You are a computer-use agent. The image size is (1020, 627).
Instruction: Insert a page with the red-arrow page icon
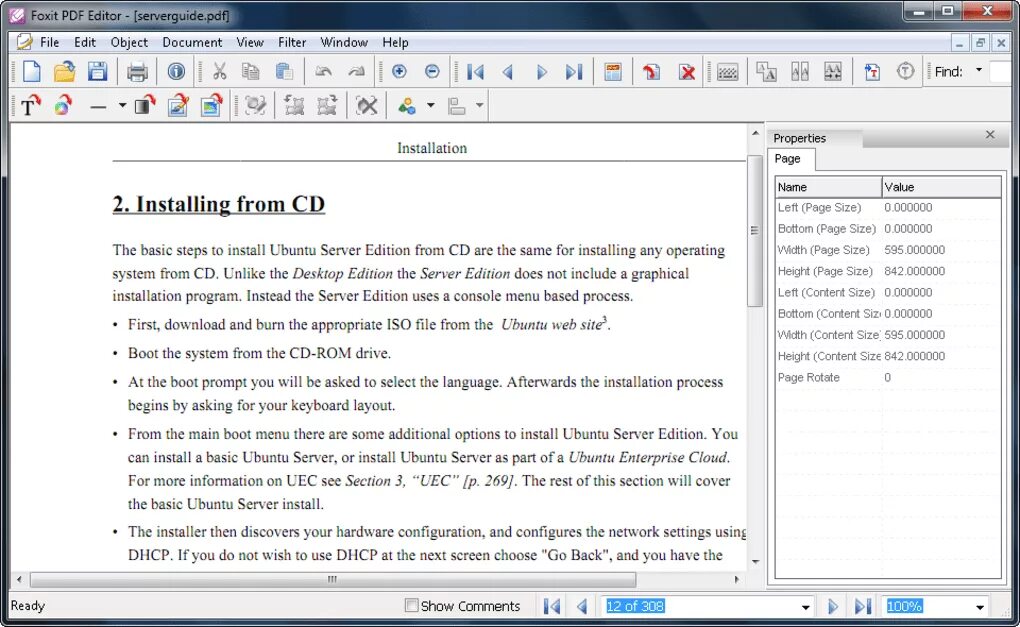(x=651, y=71)
